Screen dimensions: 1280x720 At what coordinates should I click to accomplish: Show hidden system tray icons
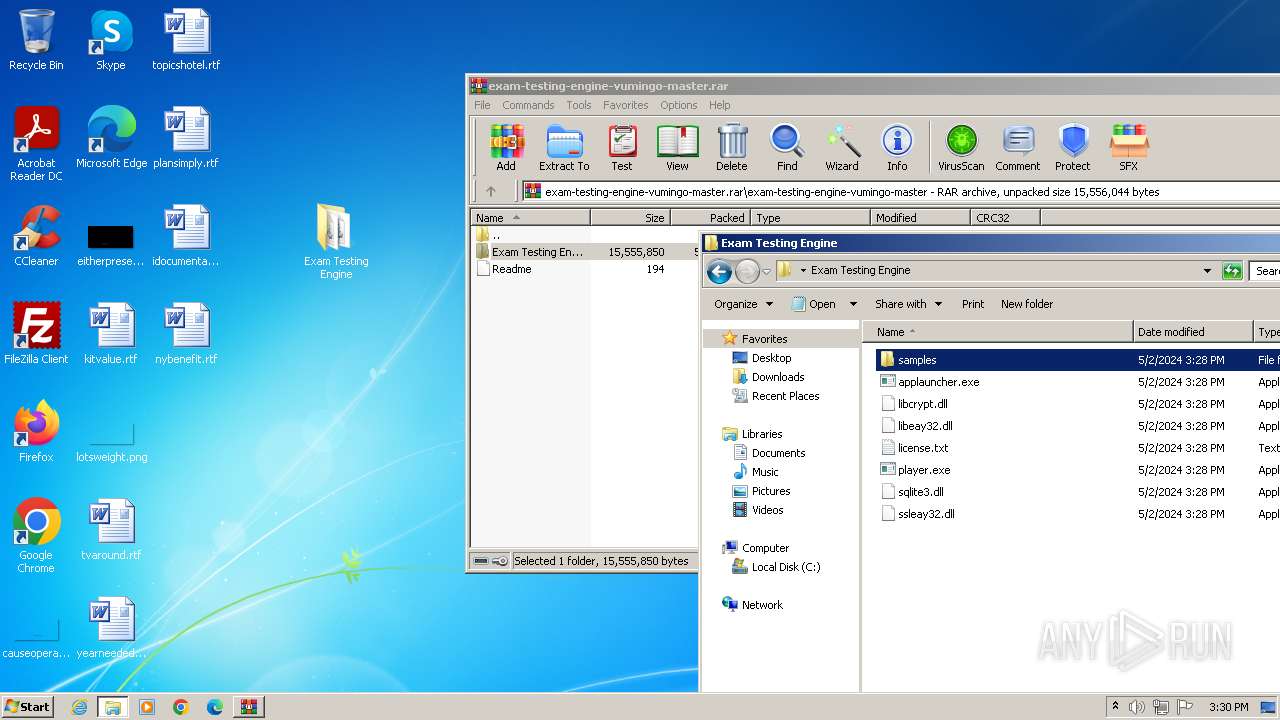[x=1115, y=706]
